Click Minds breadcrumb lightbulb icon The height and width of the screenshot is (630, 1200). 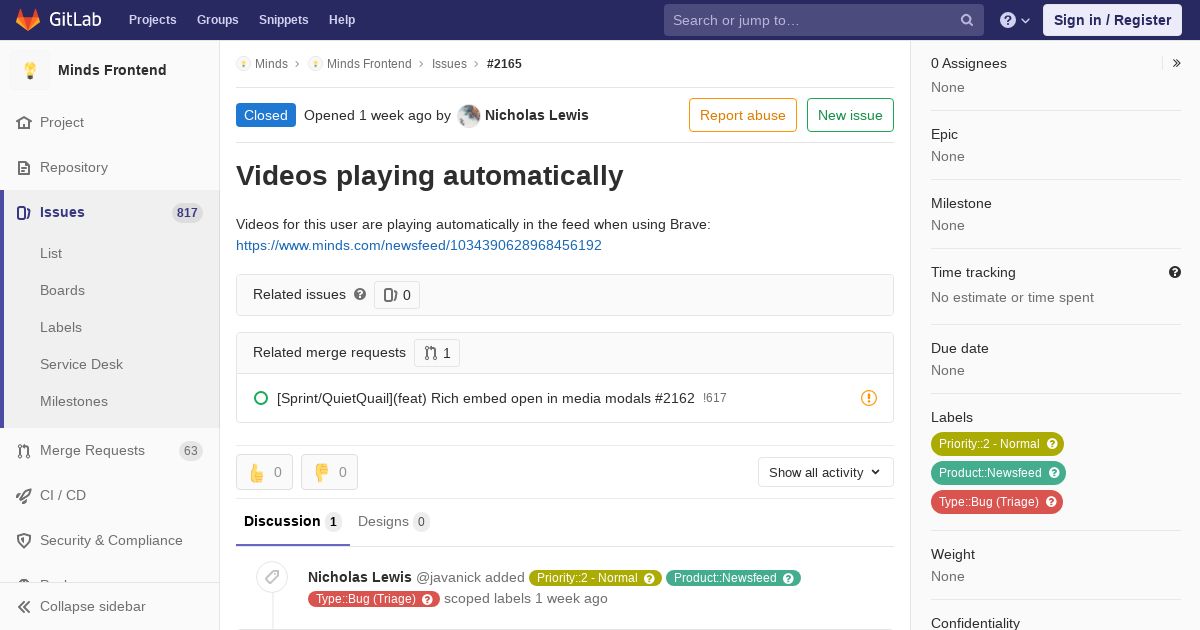click(243, 63)
